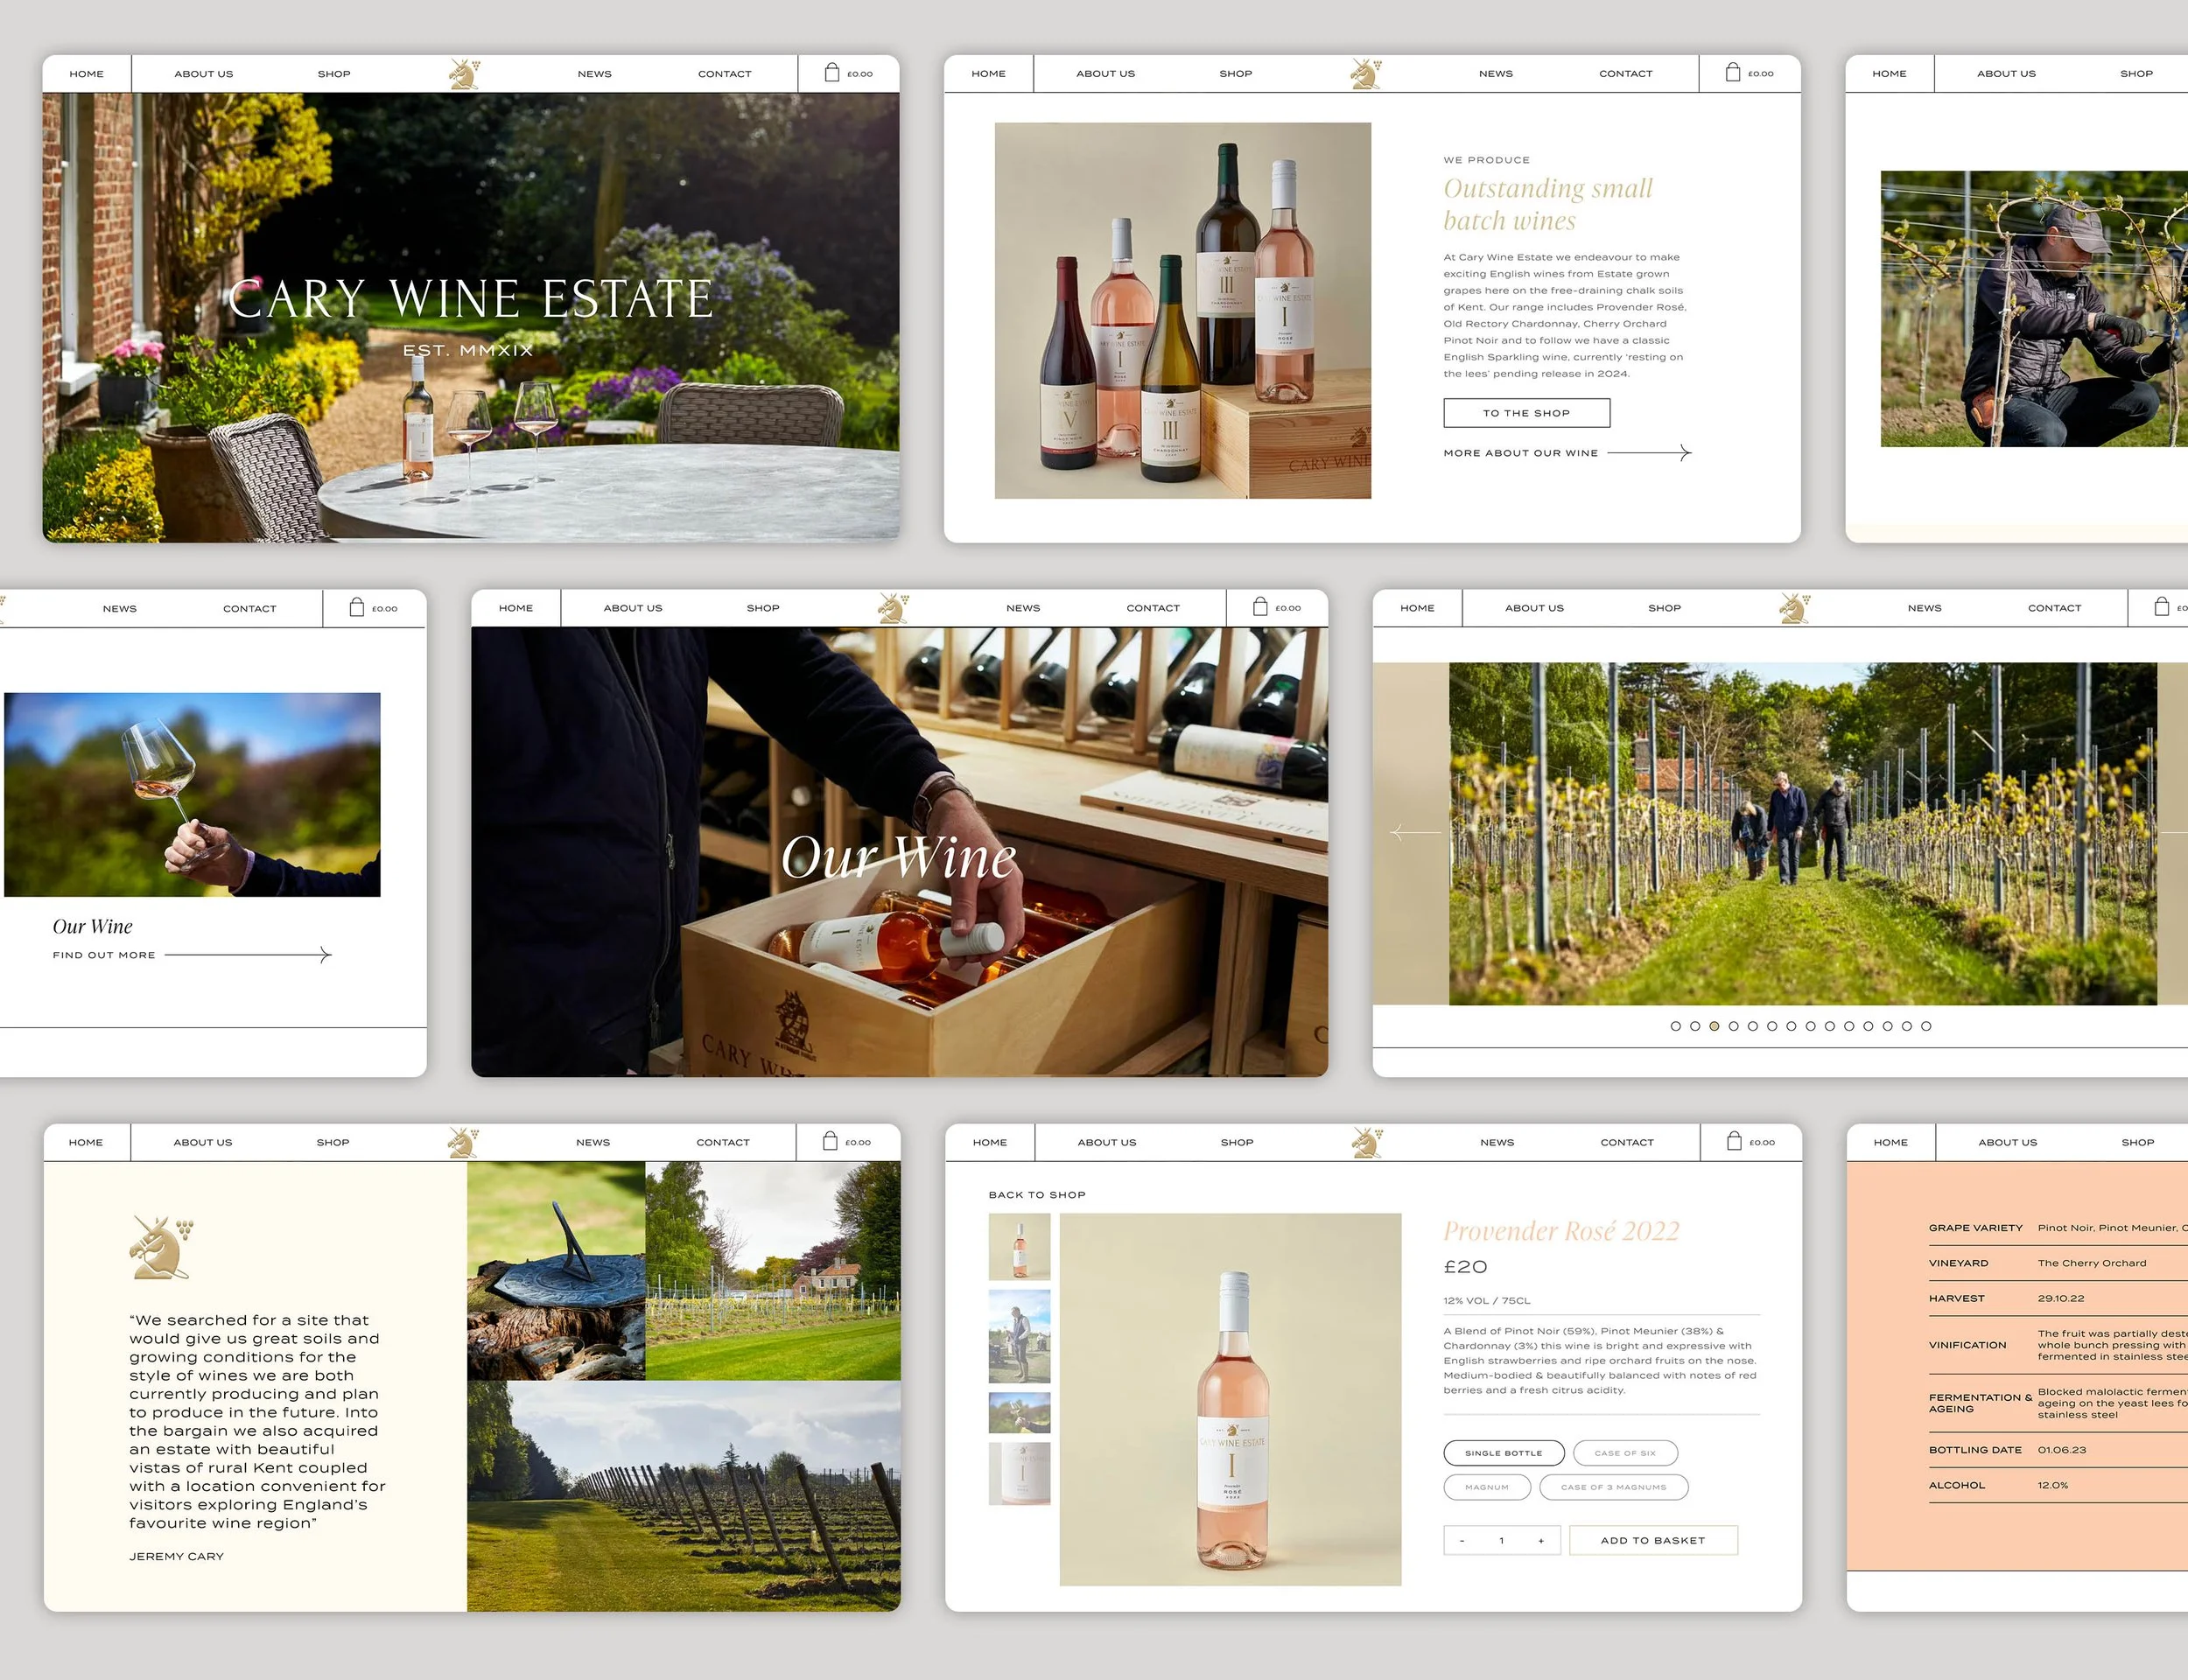Screen dimensions: 2188x1680
Task: Open Contact in the vineyard carousel page menu
Action: 2054,608
